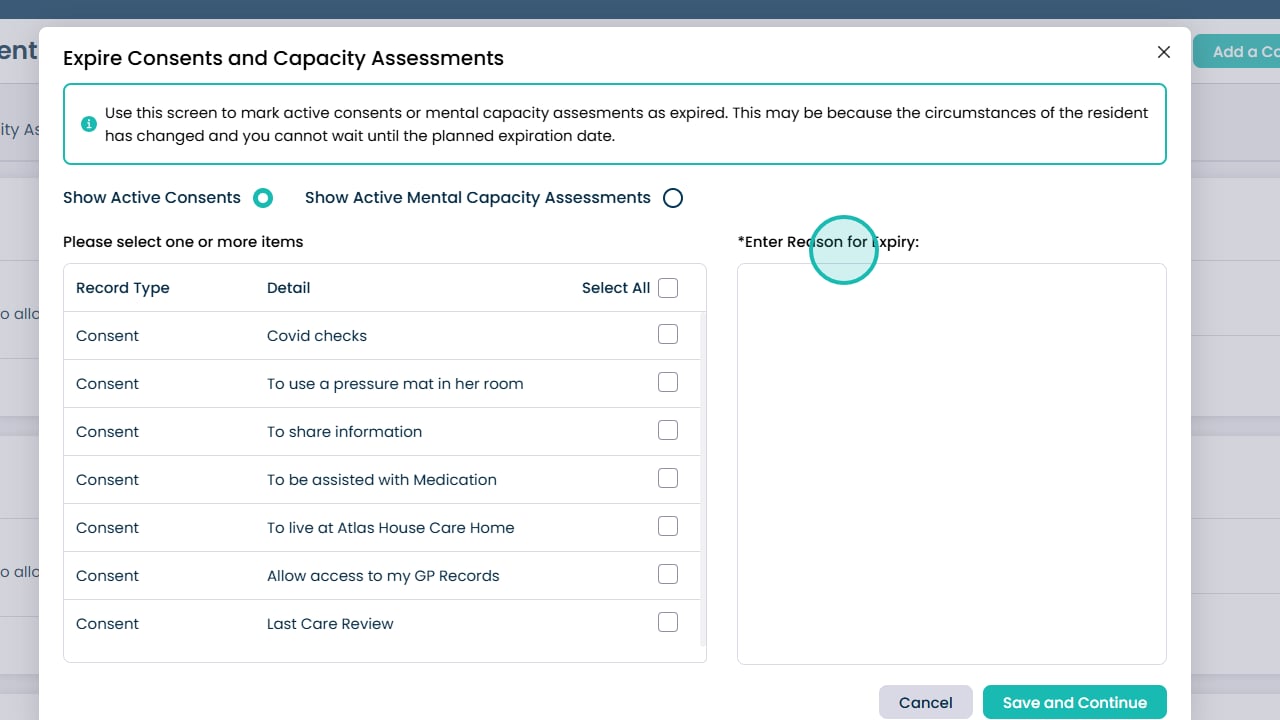Click the Last Care Review row text
1280x720 pixels.
[330, 624]
